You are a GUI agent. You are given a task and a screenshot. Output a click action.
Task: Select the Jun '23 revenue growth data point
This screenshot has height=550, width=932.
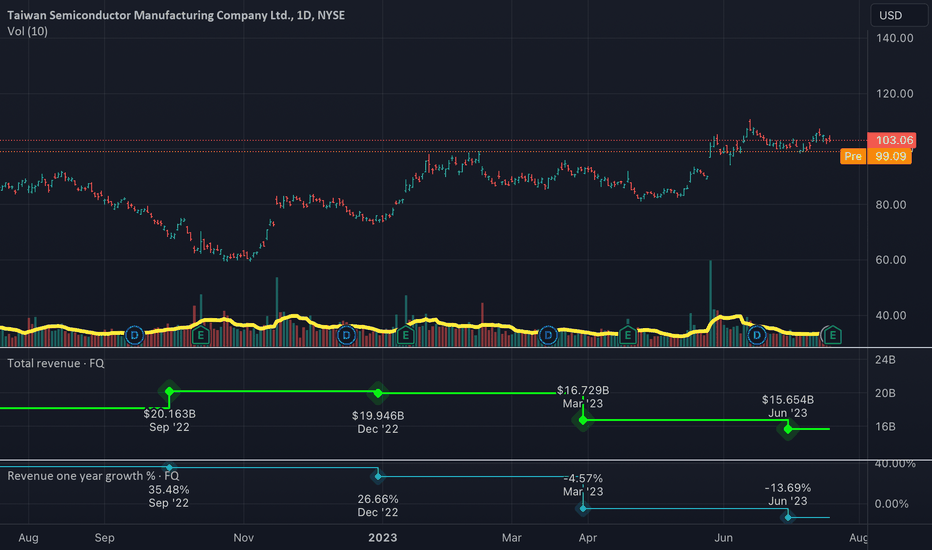point(788,517)
